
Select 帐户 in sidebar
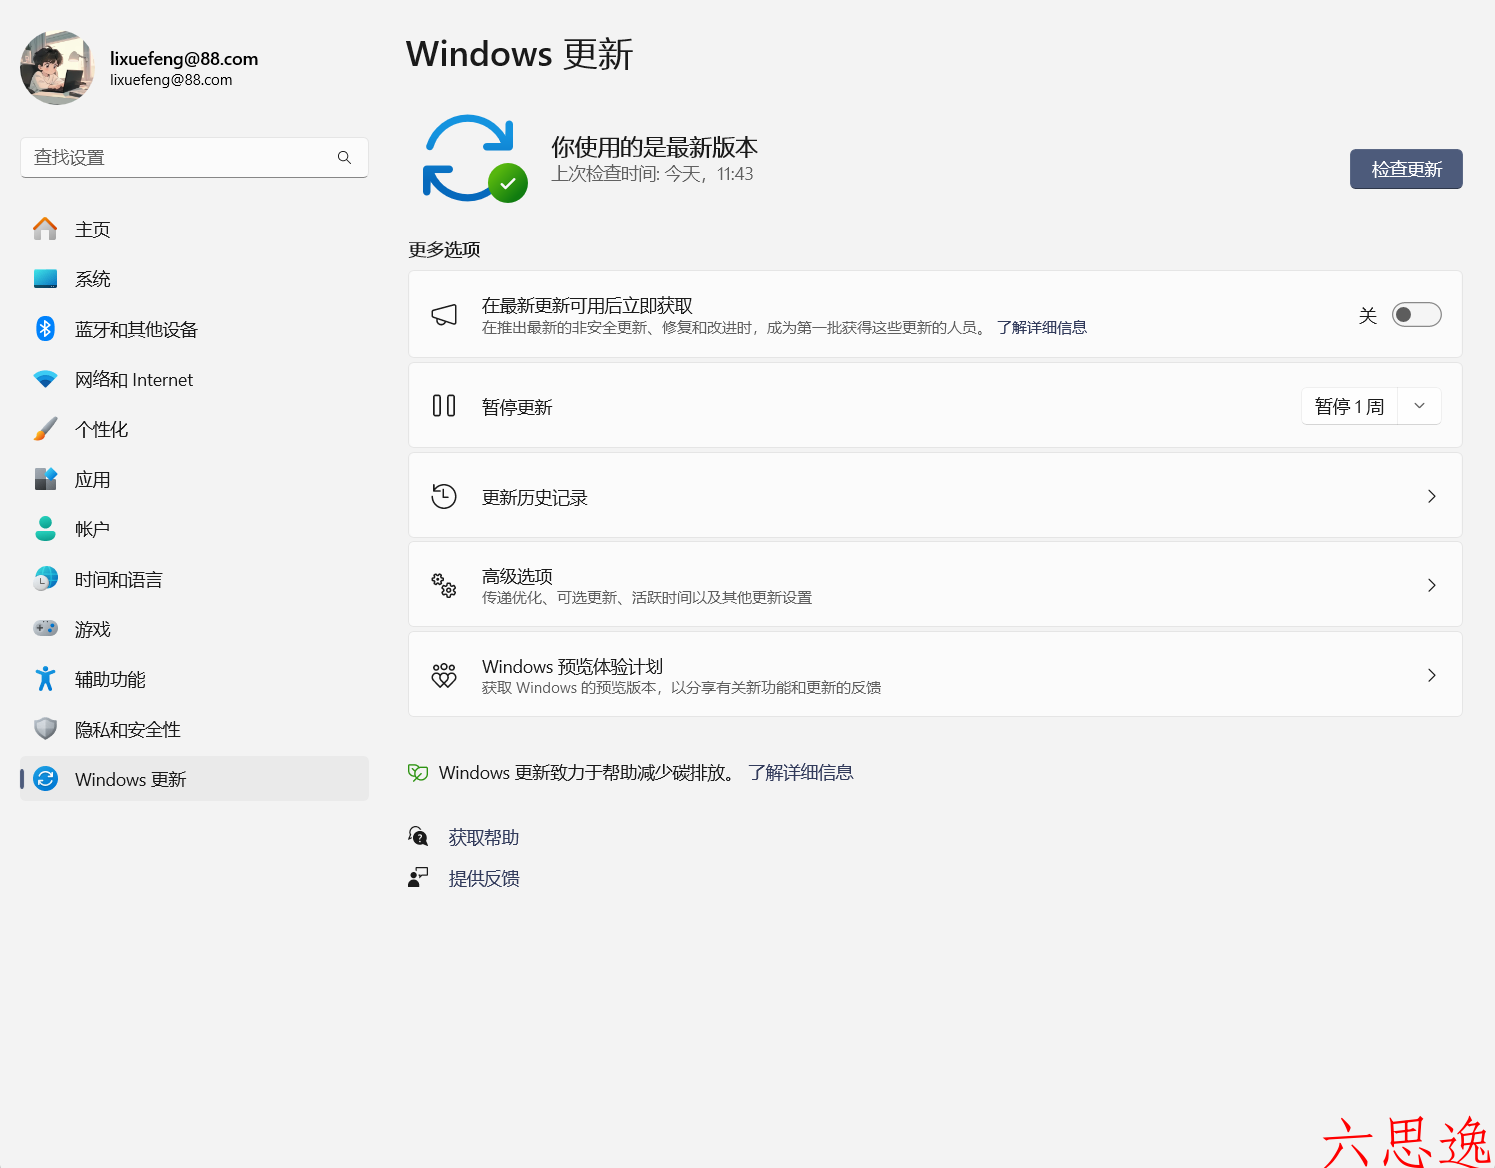pos(194,529)
